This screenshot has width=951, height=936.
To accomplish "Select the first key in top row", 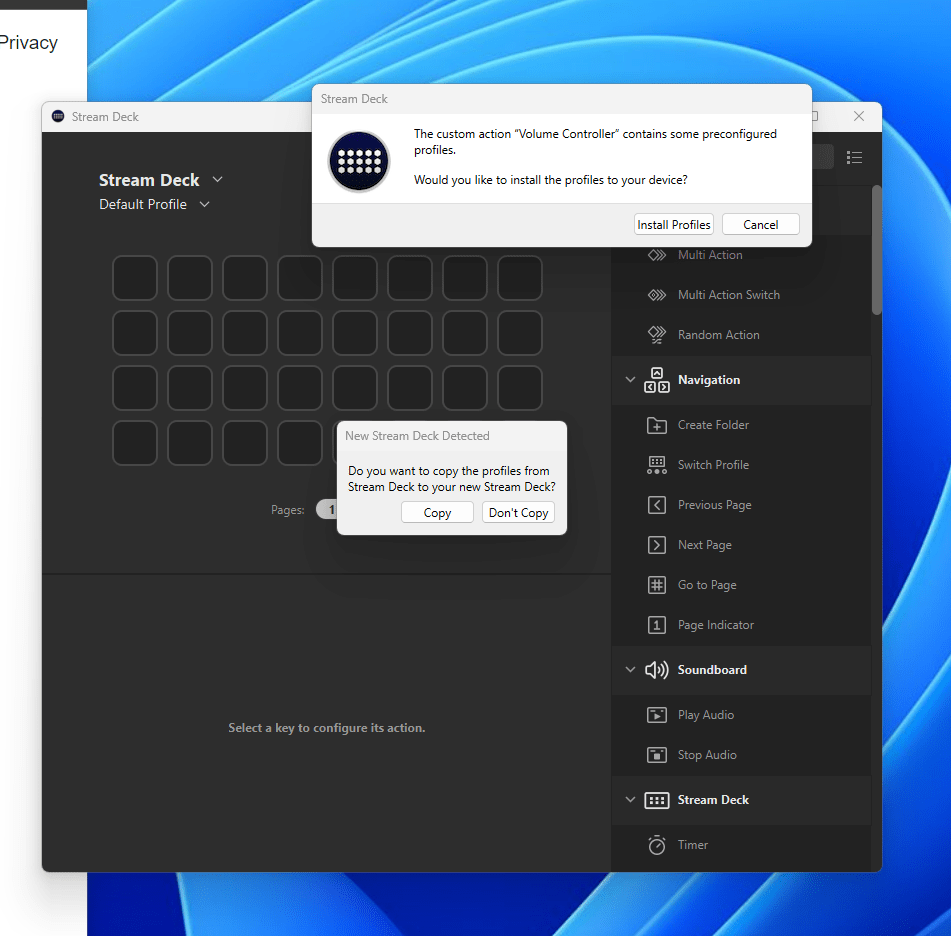I will pos(135,278).
